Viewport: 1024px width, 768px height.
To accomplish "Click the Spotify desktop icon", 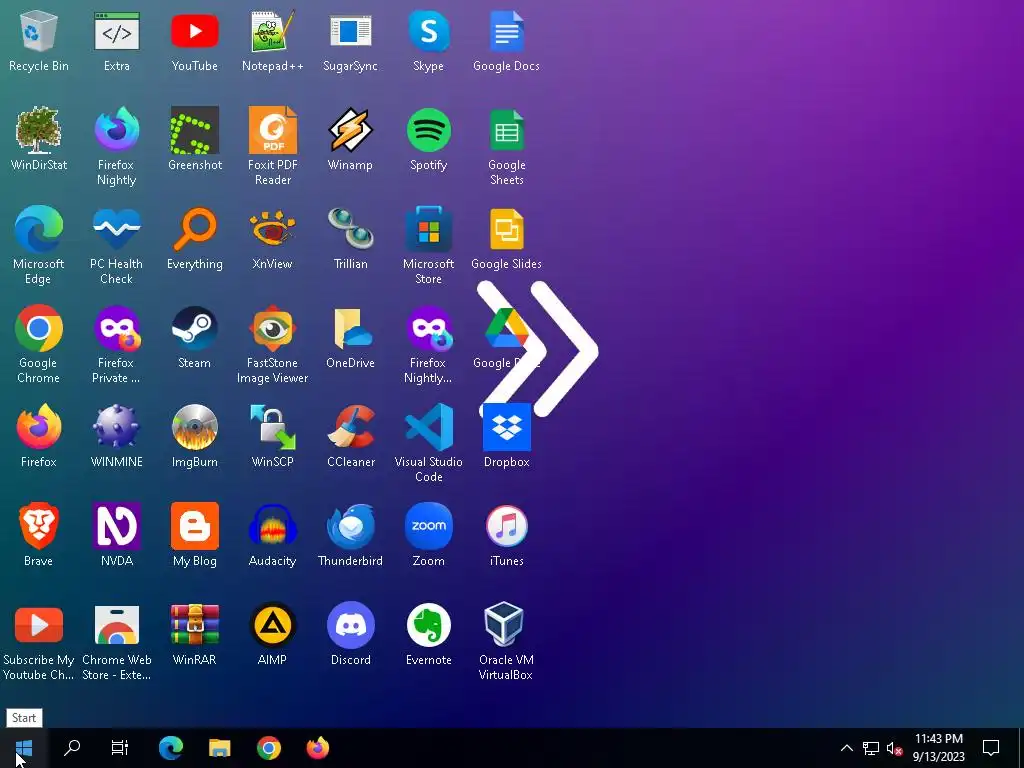I will tap(428, 130).
